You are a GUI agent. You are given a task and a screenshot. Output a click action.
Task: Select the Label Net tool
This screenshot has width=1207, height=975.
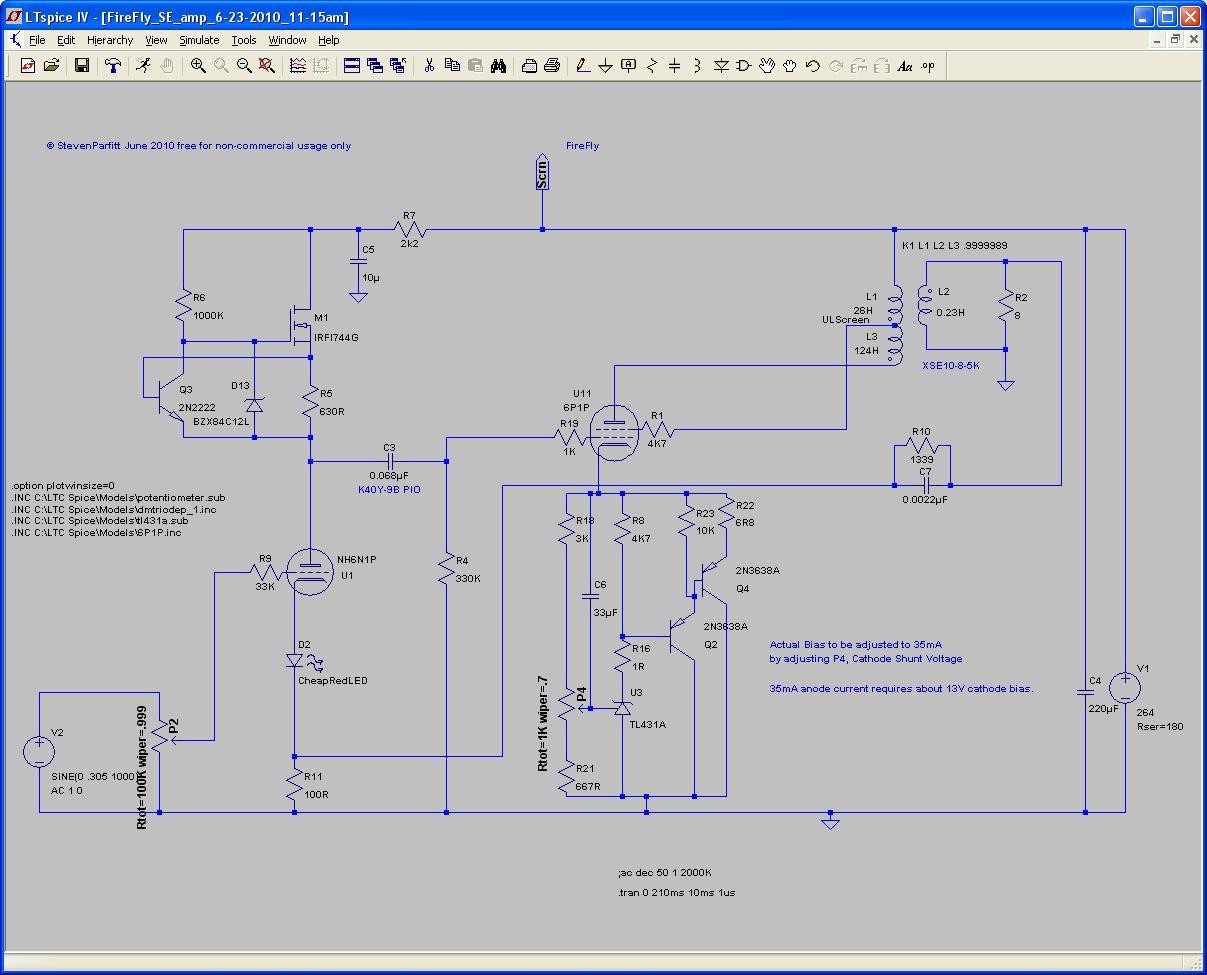click(x=629, y=66)
